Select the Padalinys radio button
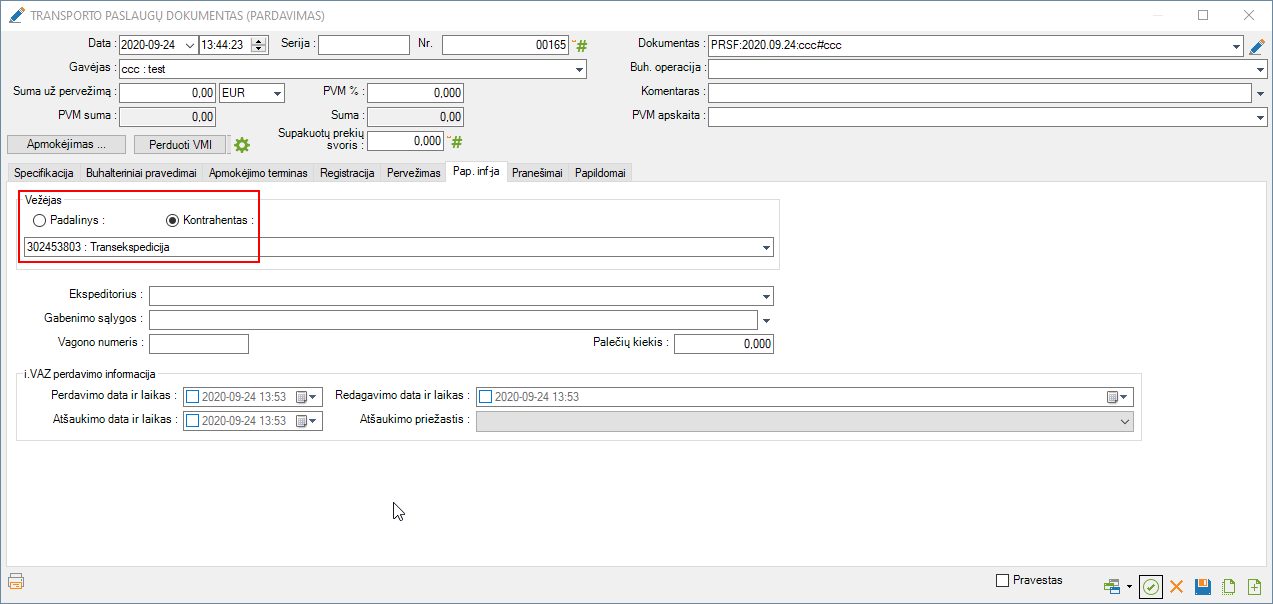Screen dimensions: 1273x604 40,220
